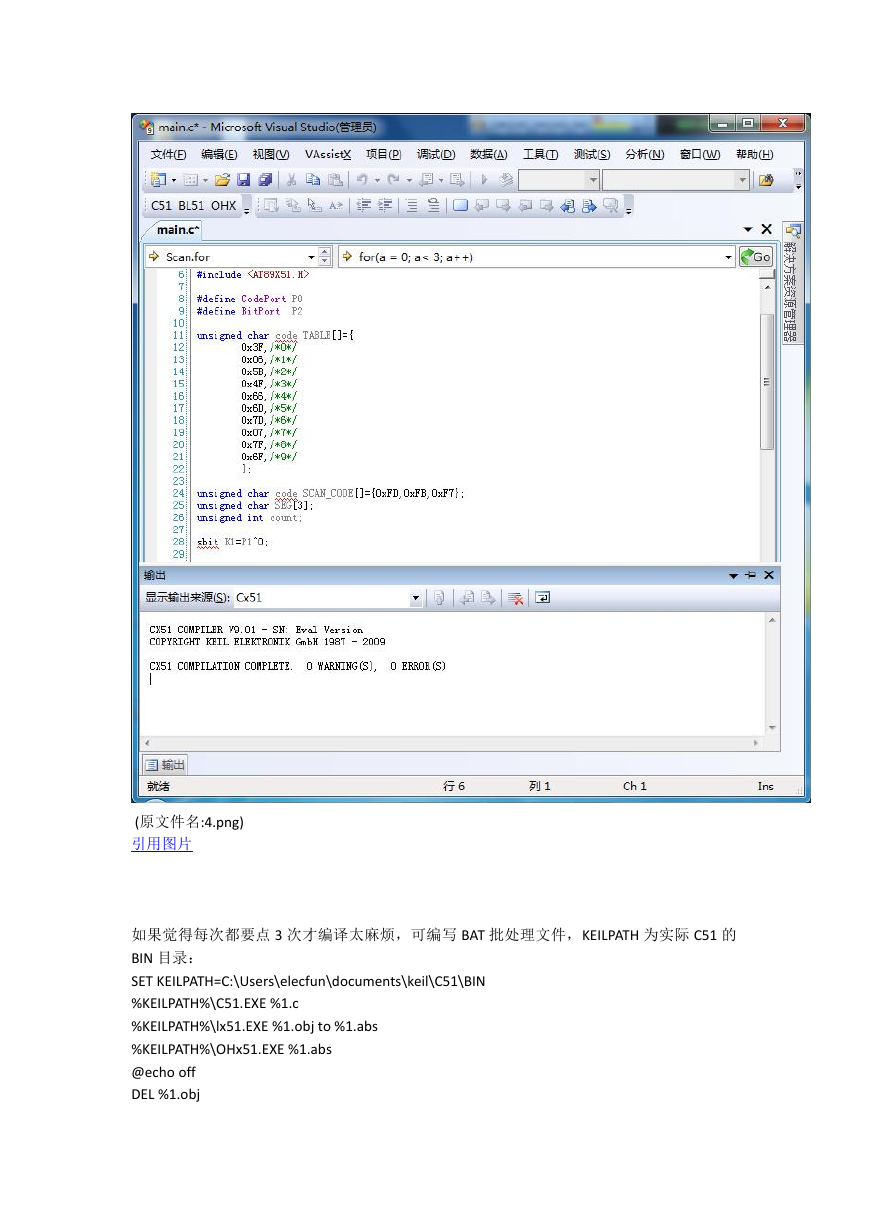Click the output panel vertical scrollbar
This screenshot has height=1228, width=869.
(771, 675)
